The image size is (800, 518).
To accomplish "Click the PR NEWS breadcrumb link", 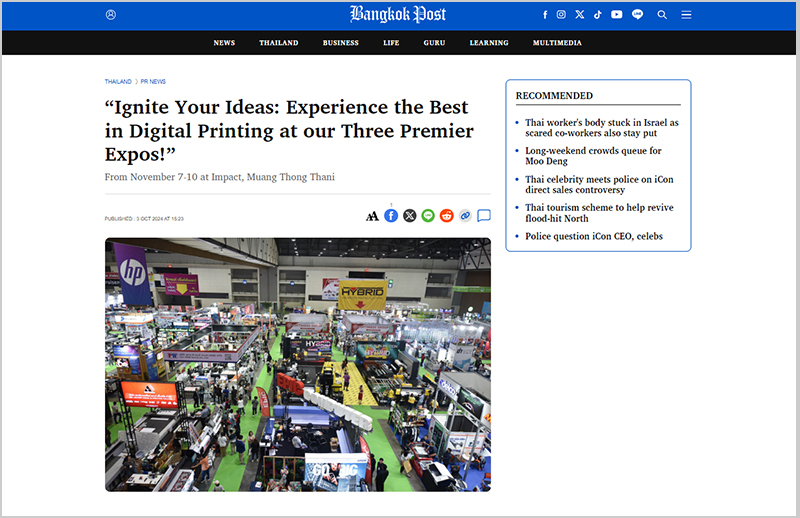I will tap(153, 82).
